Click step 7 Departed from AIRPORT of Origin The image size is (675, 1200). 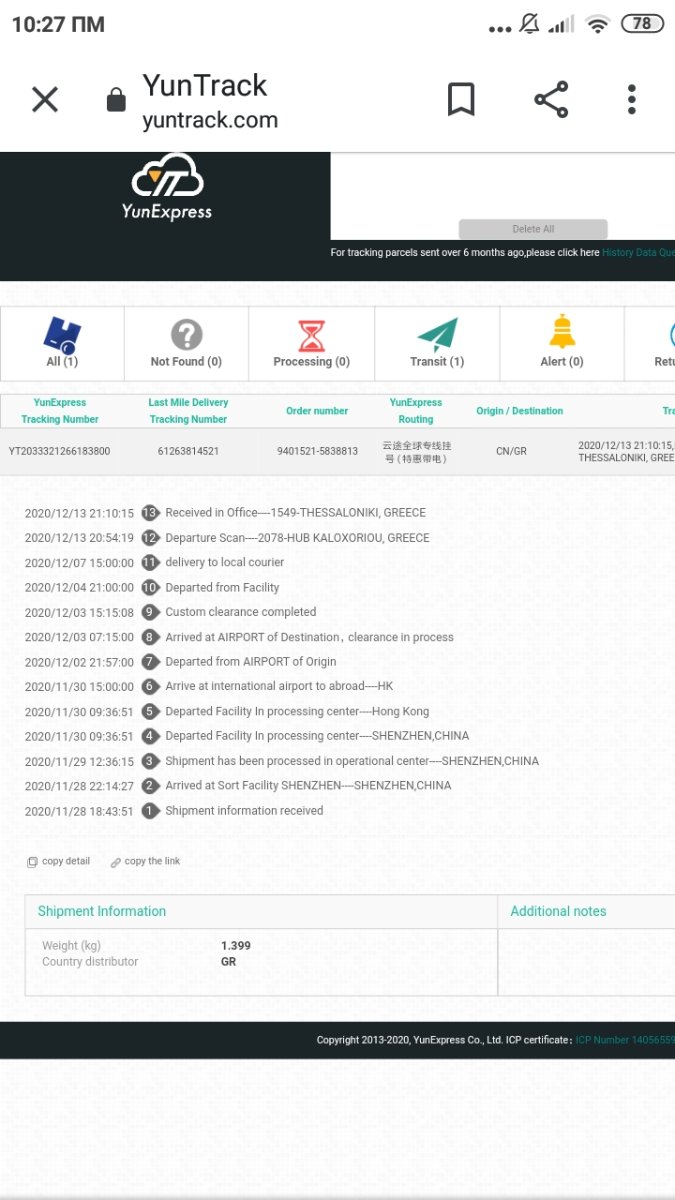coord(251,662)
